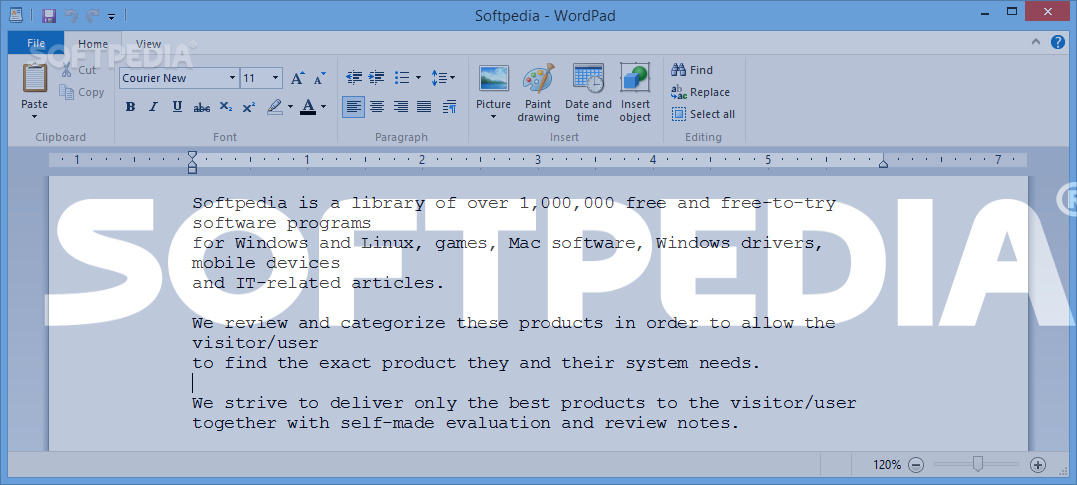Click the Shrink font icon
This screenshot has height=485, width=1077.
tap(320, 78)
